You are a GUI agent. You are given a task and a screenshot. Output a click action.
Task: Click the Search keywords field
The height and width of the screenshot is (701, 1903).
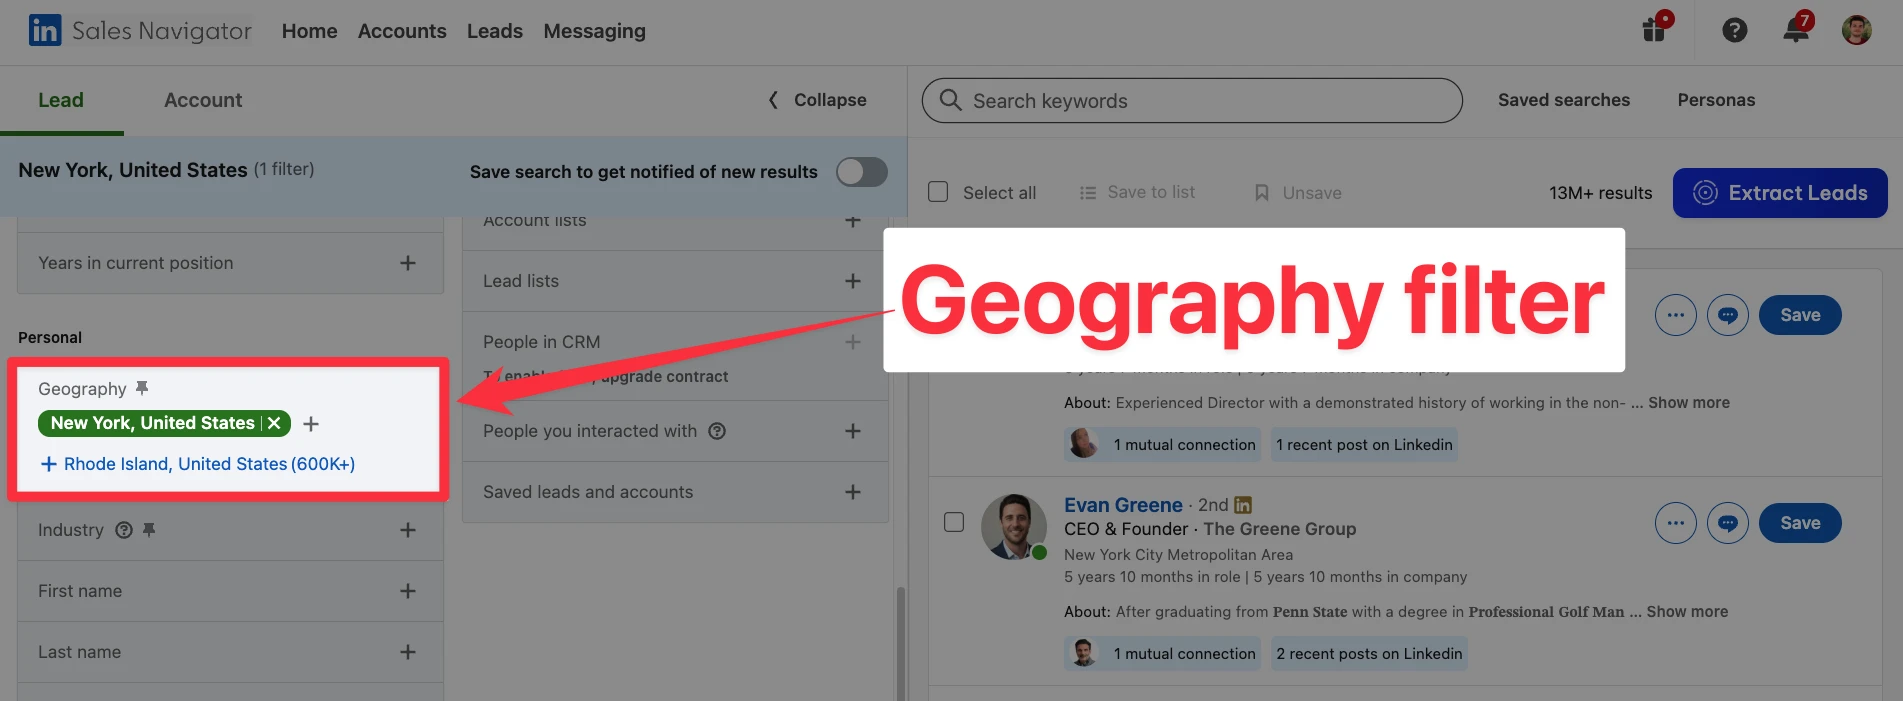(1192, 100)
